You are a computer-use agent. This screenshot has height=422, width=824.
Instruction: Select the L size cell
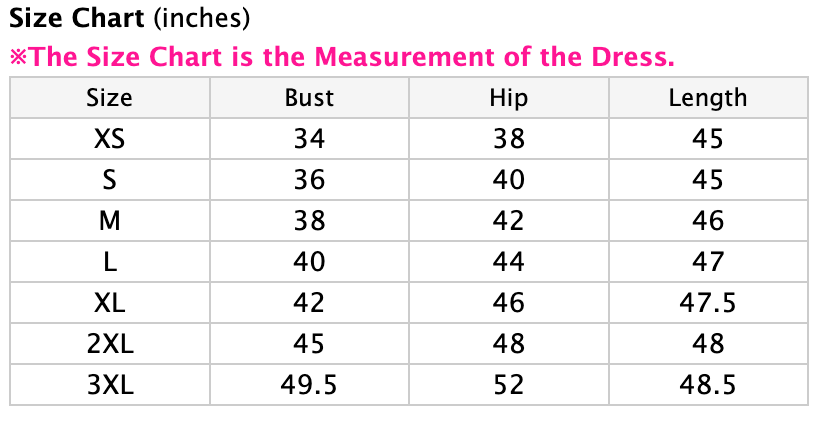(x=109, y=262)
